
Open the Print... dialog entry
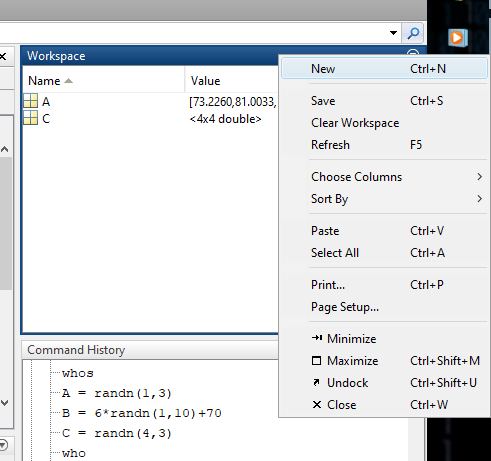384,285
